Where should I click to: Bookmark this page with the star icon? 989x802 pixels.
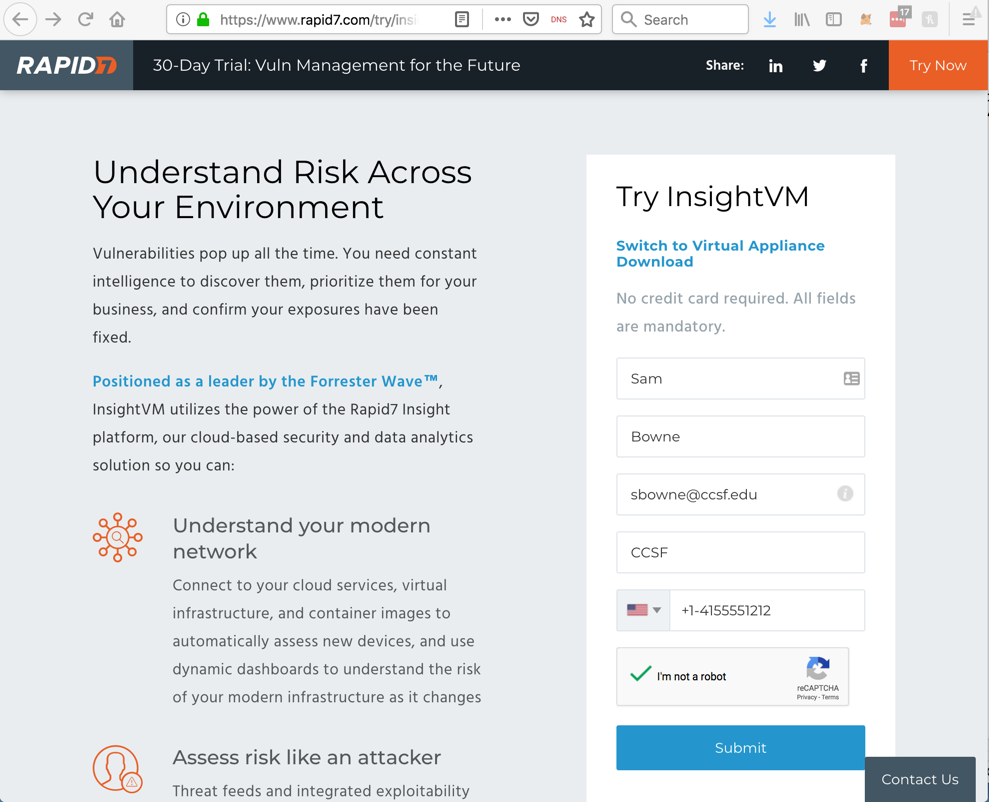587,20
